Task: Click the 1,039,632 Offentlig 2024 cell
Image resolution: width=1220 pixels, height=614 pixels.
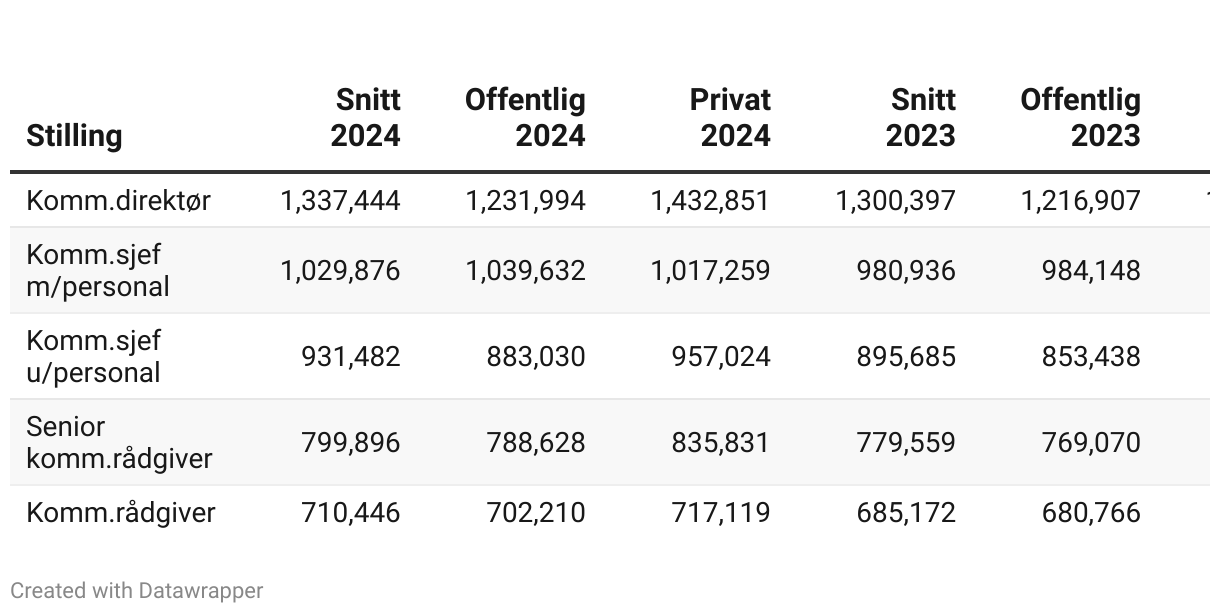Action: click(x=526, y=270)
